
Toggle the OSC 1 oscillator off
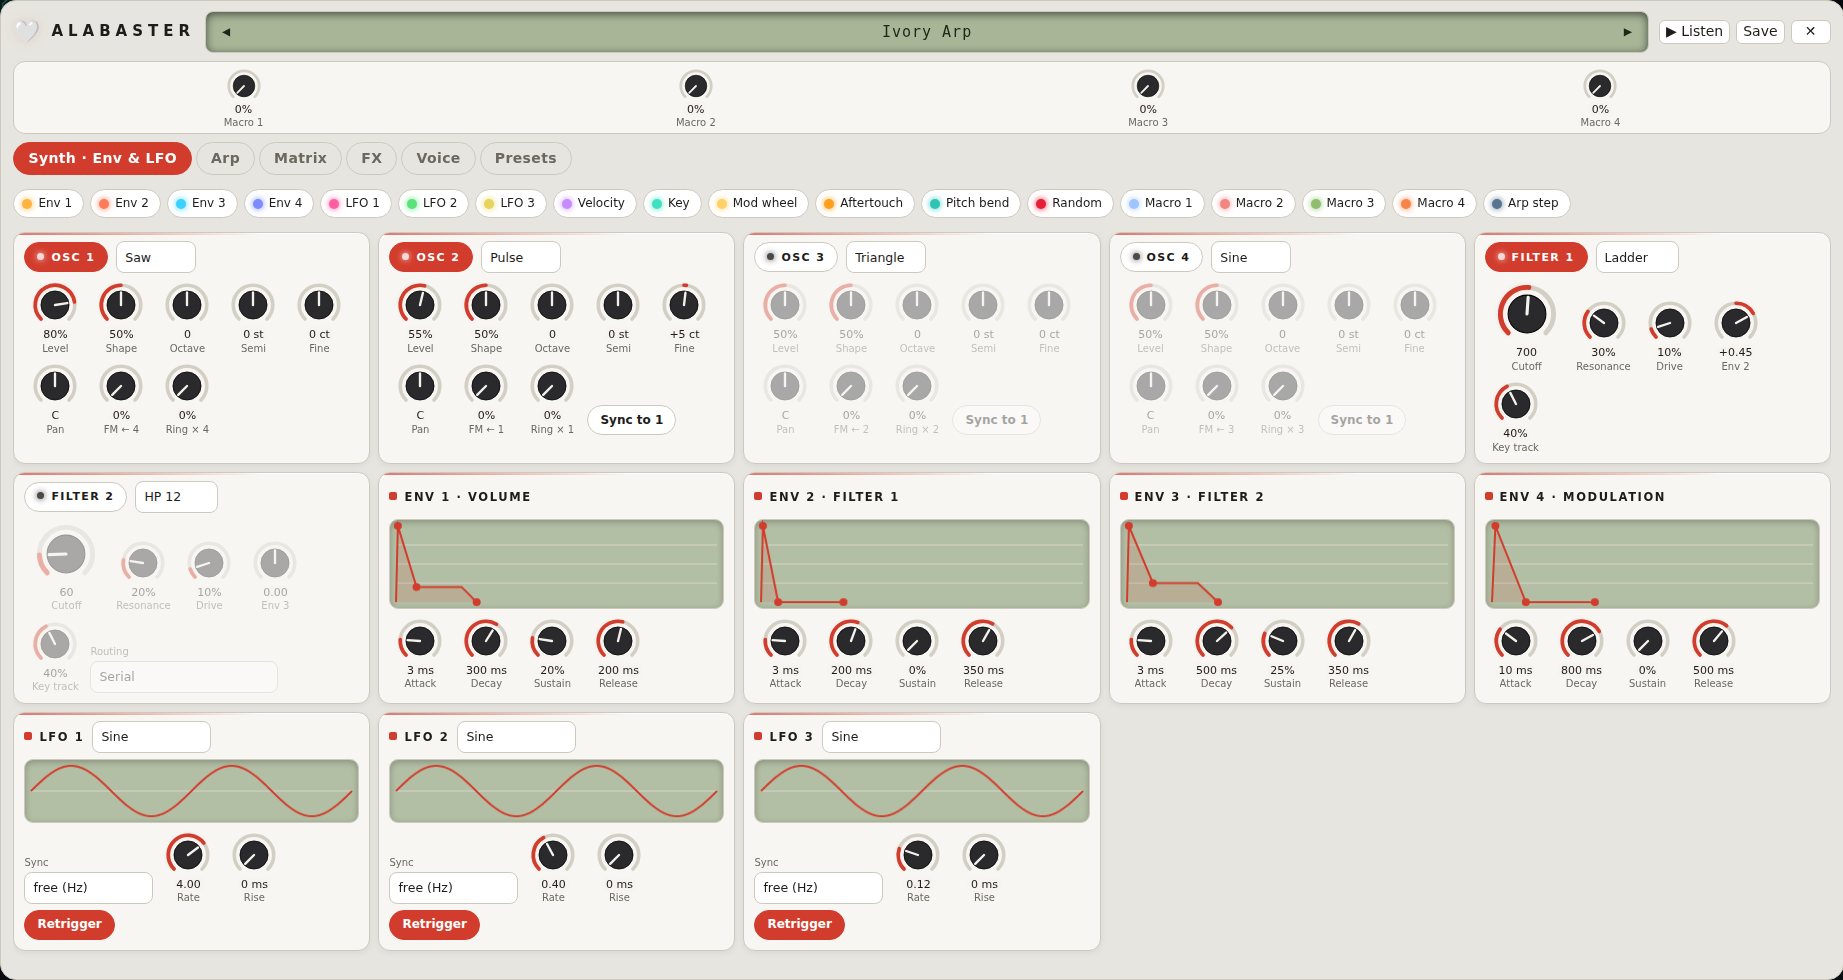[66, 257]
